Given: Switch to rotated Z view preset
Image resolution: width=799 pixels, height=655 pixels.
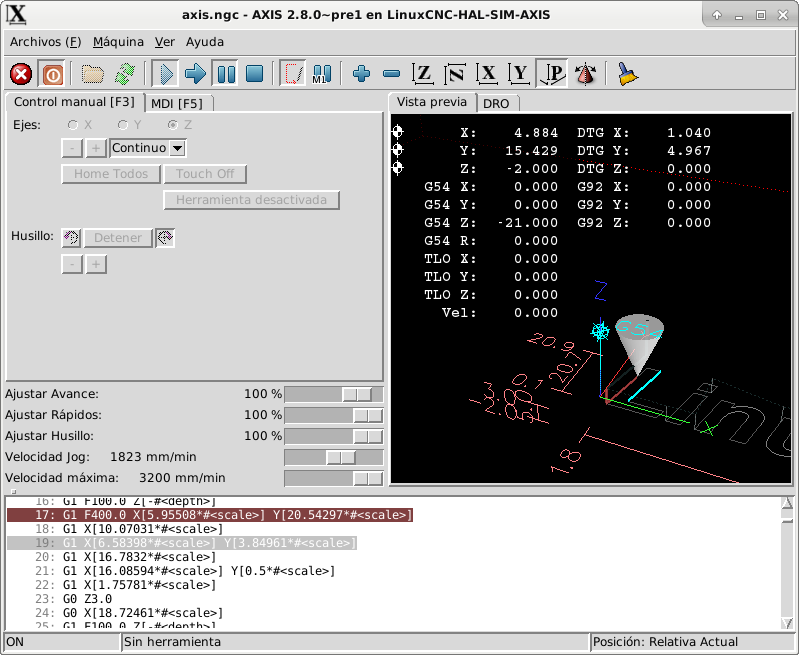Looking at the screenshot, I should click(x=455, y=74).
